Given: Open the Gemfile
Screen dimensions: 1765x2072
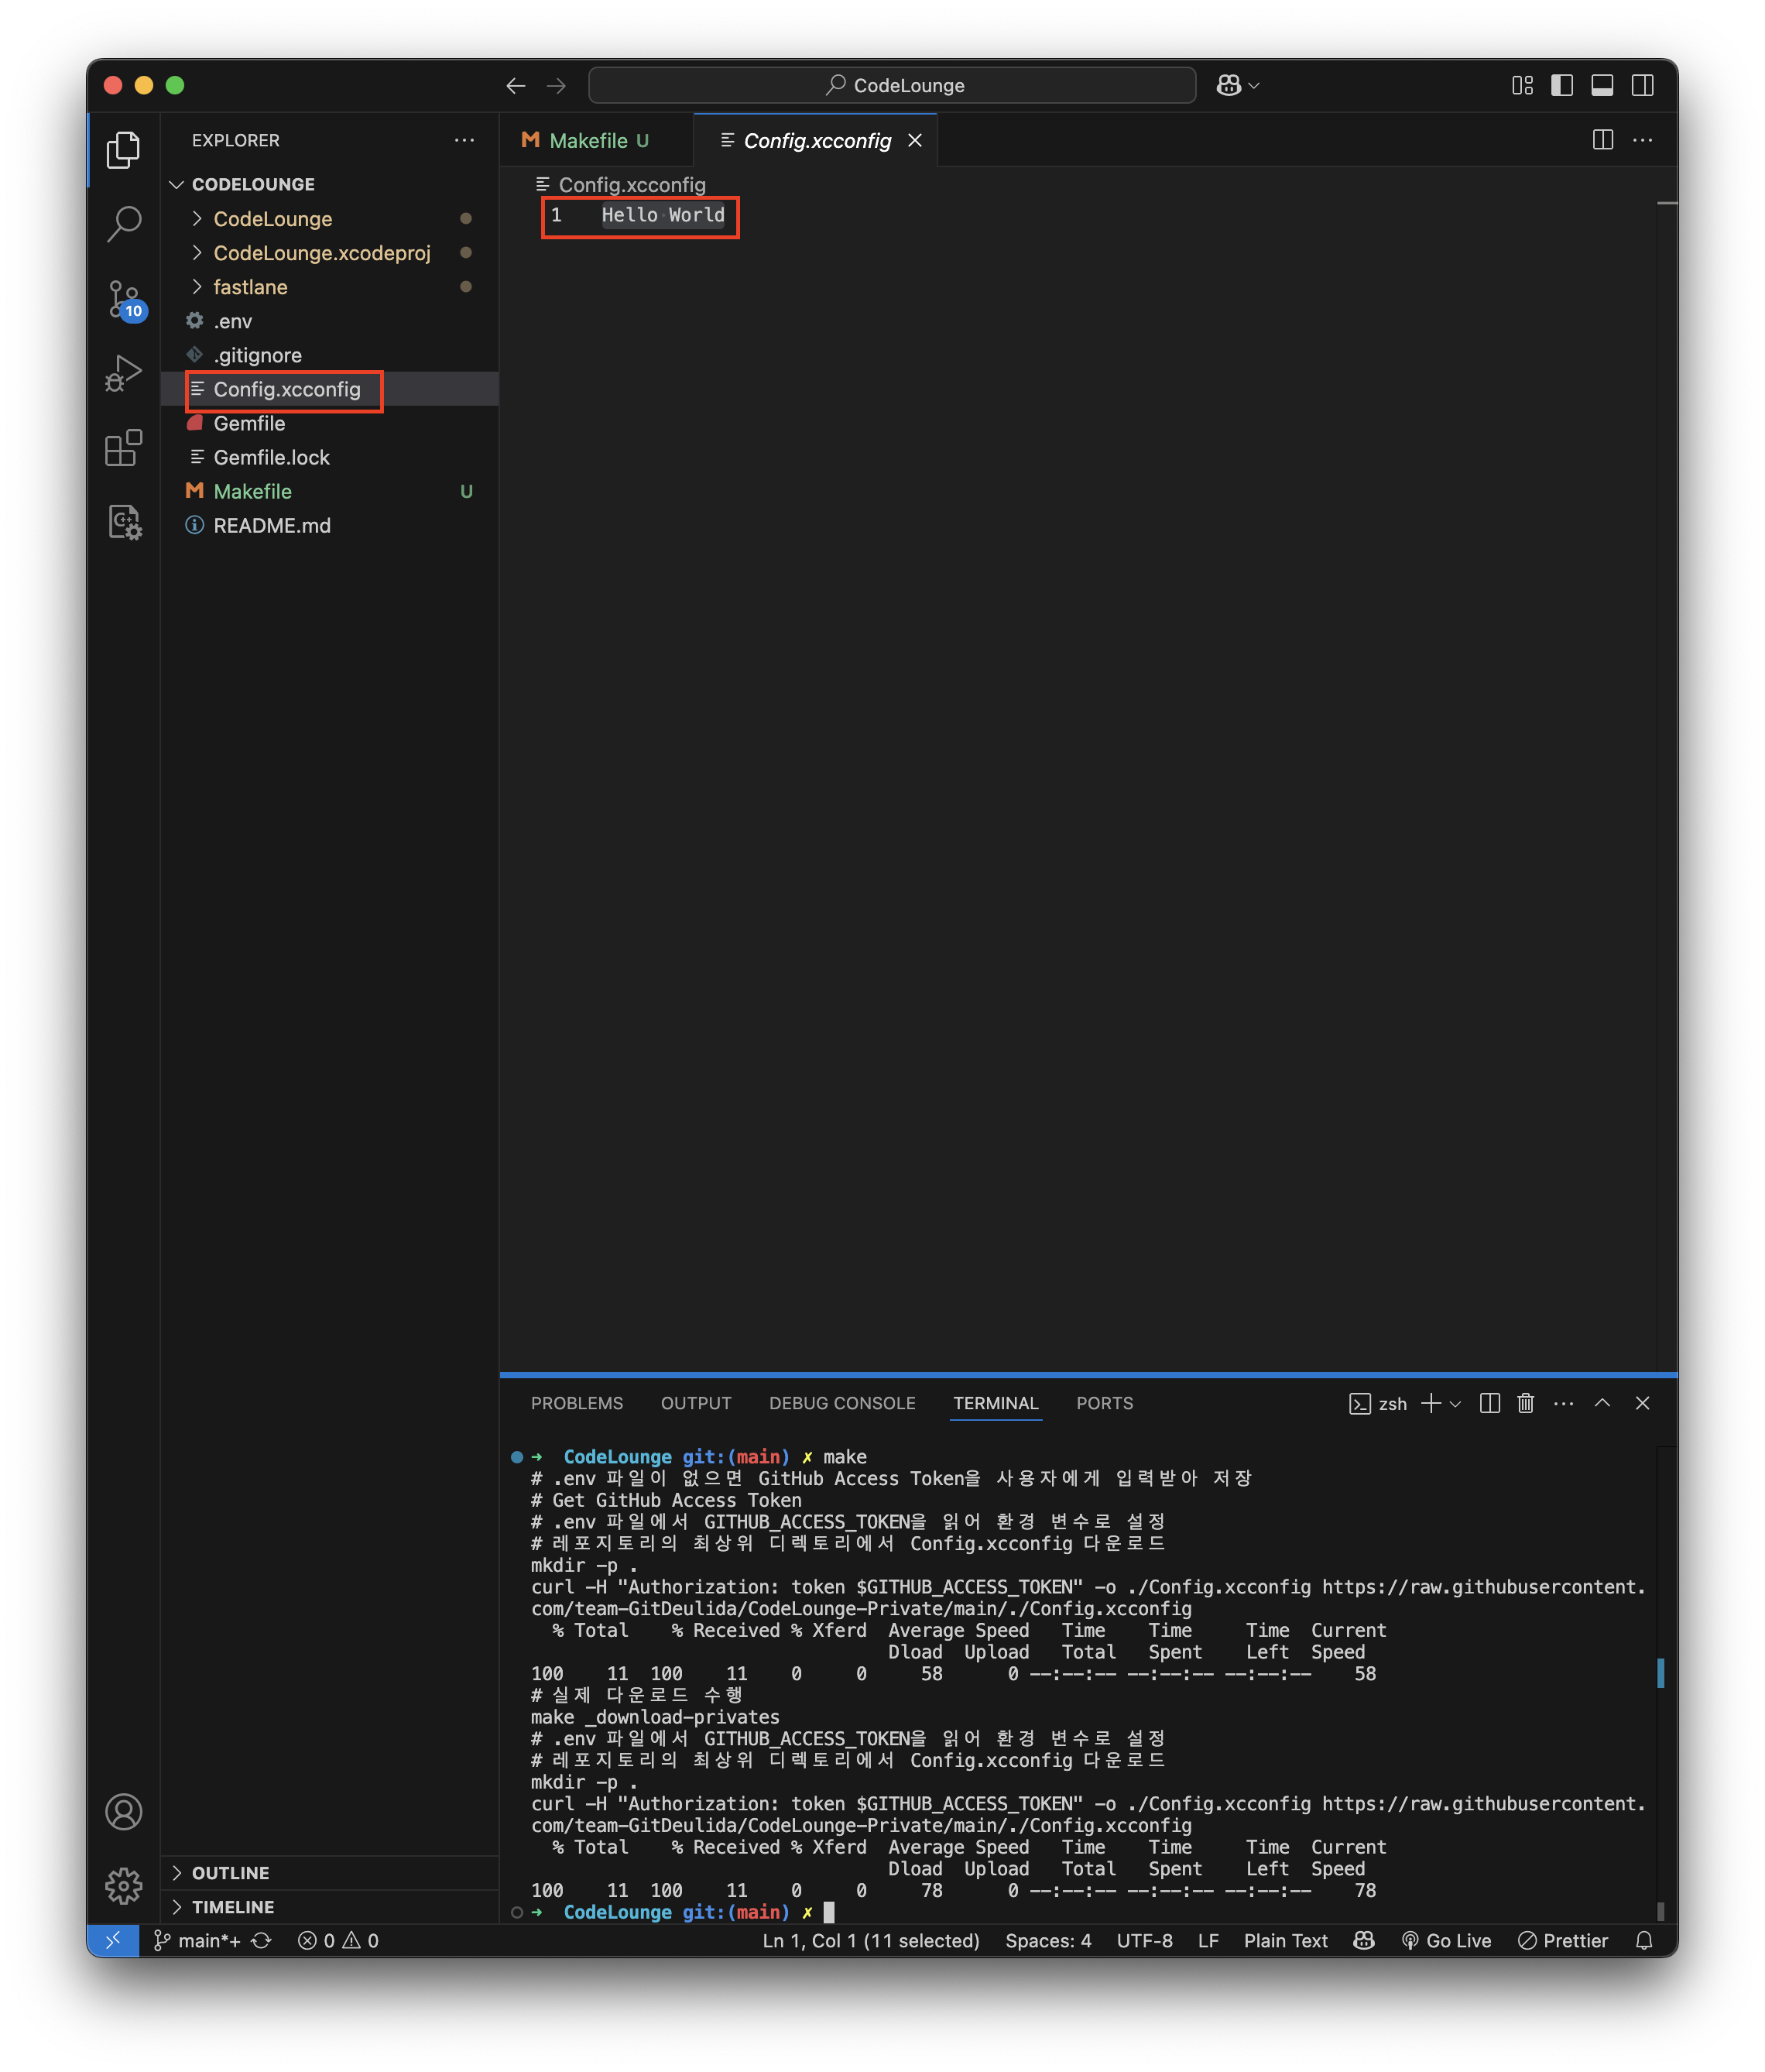Looking at the screenshot, I should click(330, 423).
